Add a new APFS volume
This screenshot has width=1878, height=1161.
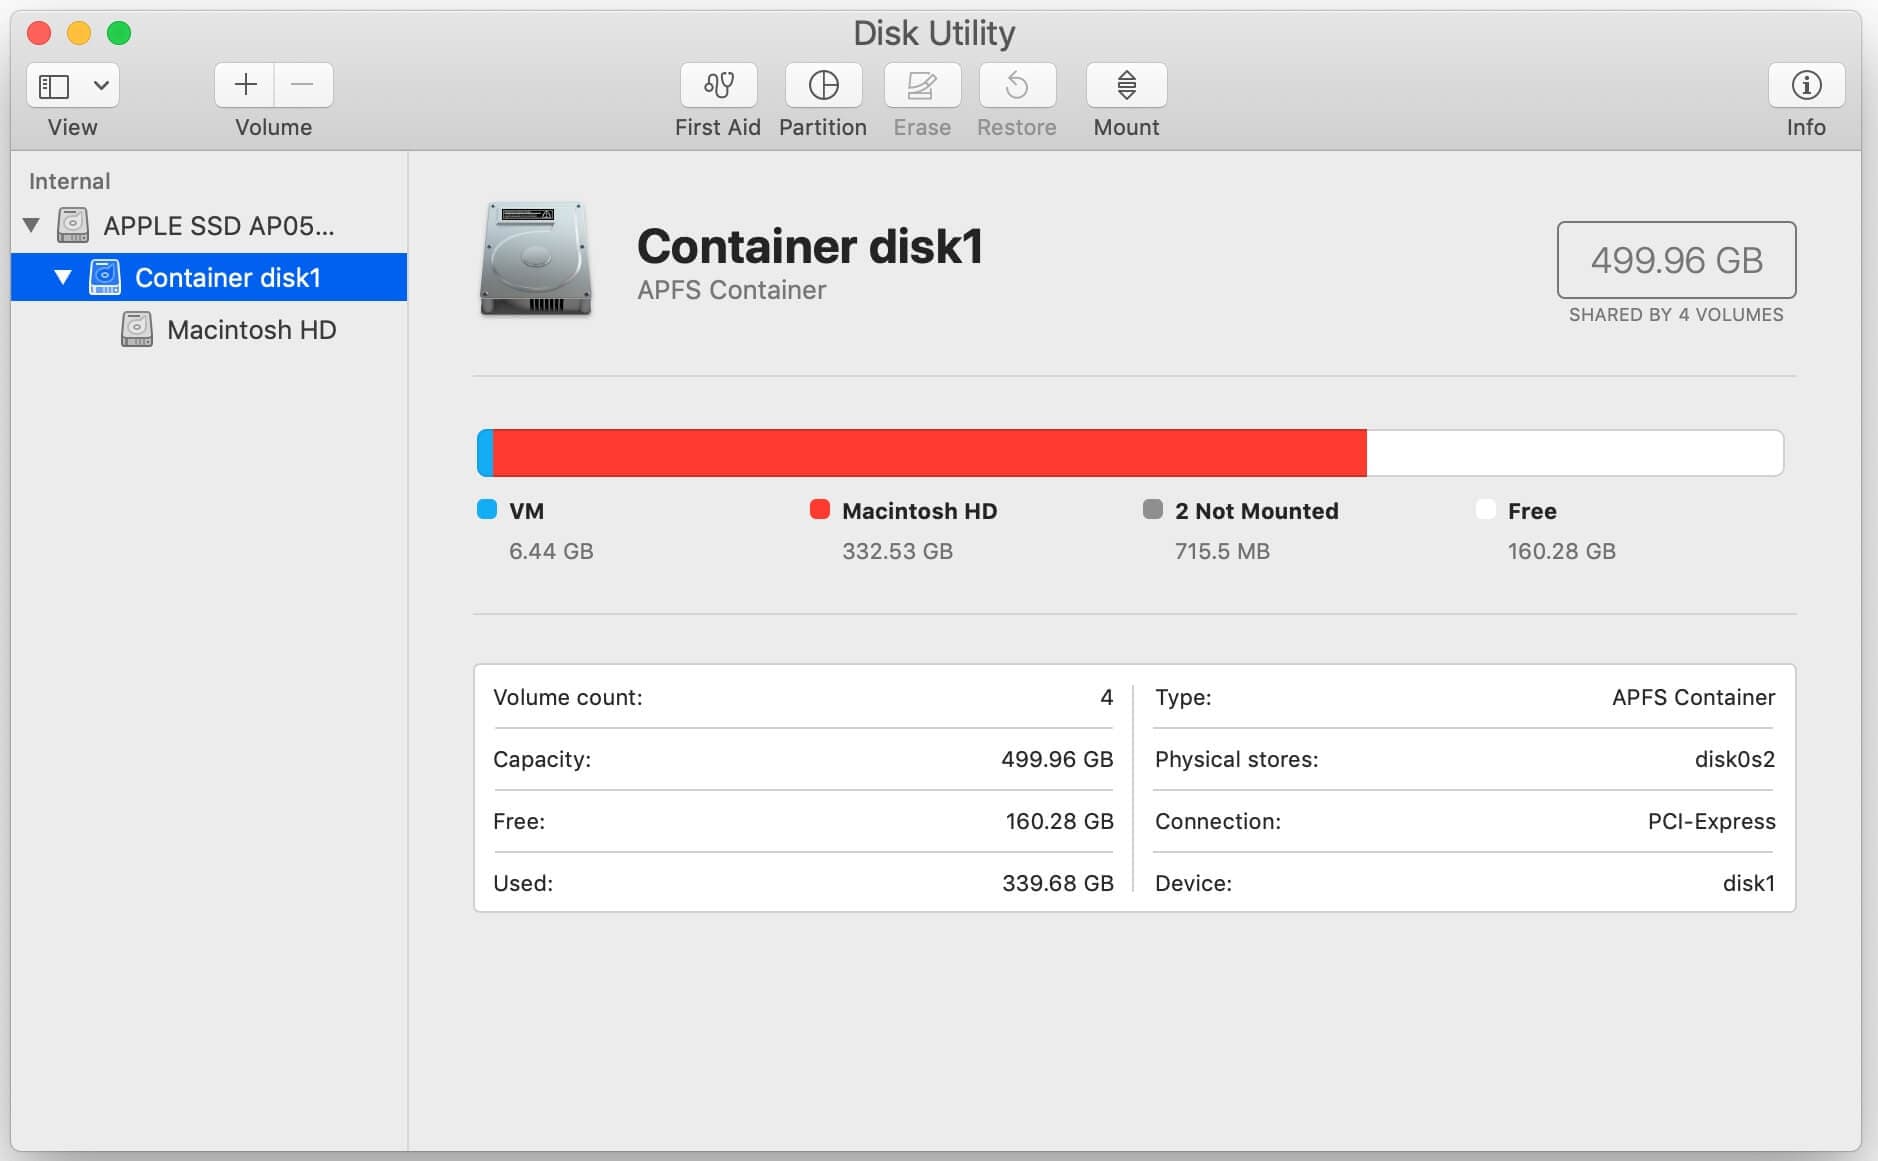click(245, 86)
